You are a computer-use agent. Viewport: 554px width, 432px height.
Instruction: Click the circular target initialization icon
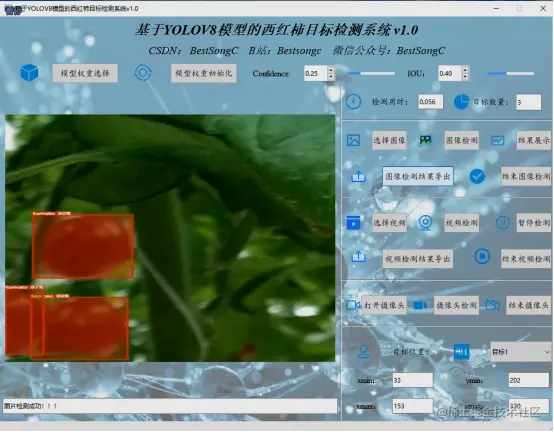click(x=143, y=73)
